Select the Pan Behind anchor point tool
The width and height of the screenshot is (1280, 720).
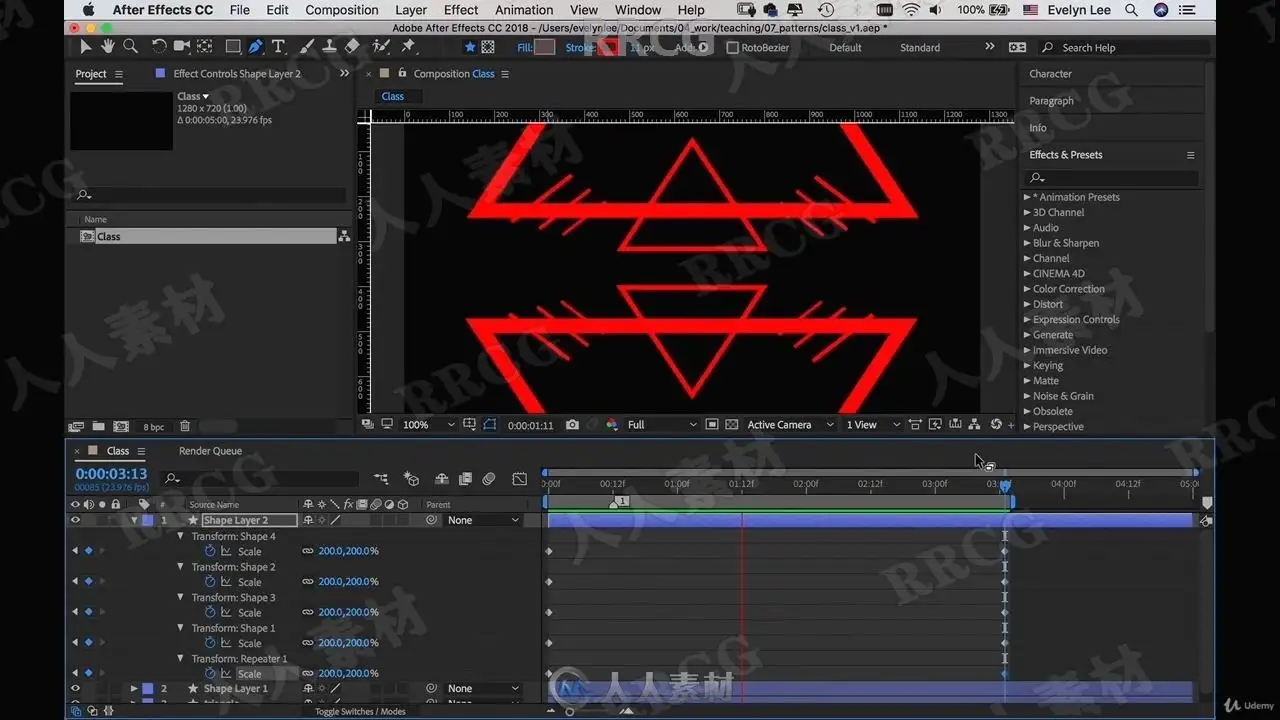tap(204, 47)
